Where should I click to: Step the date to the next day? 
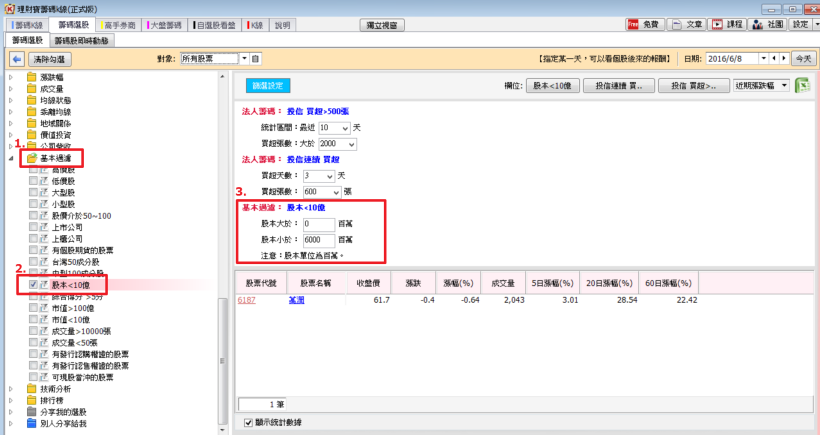coord(783,59)
